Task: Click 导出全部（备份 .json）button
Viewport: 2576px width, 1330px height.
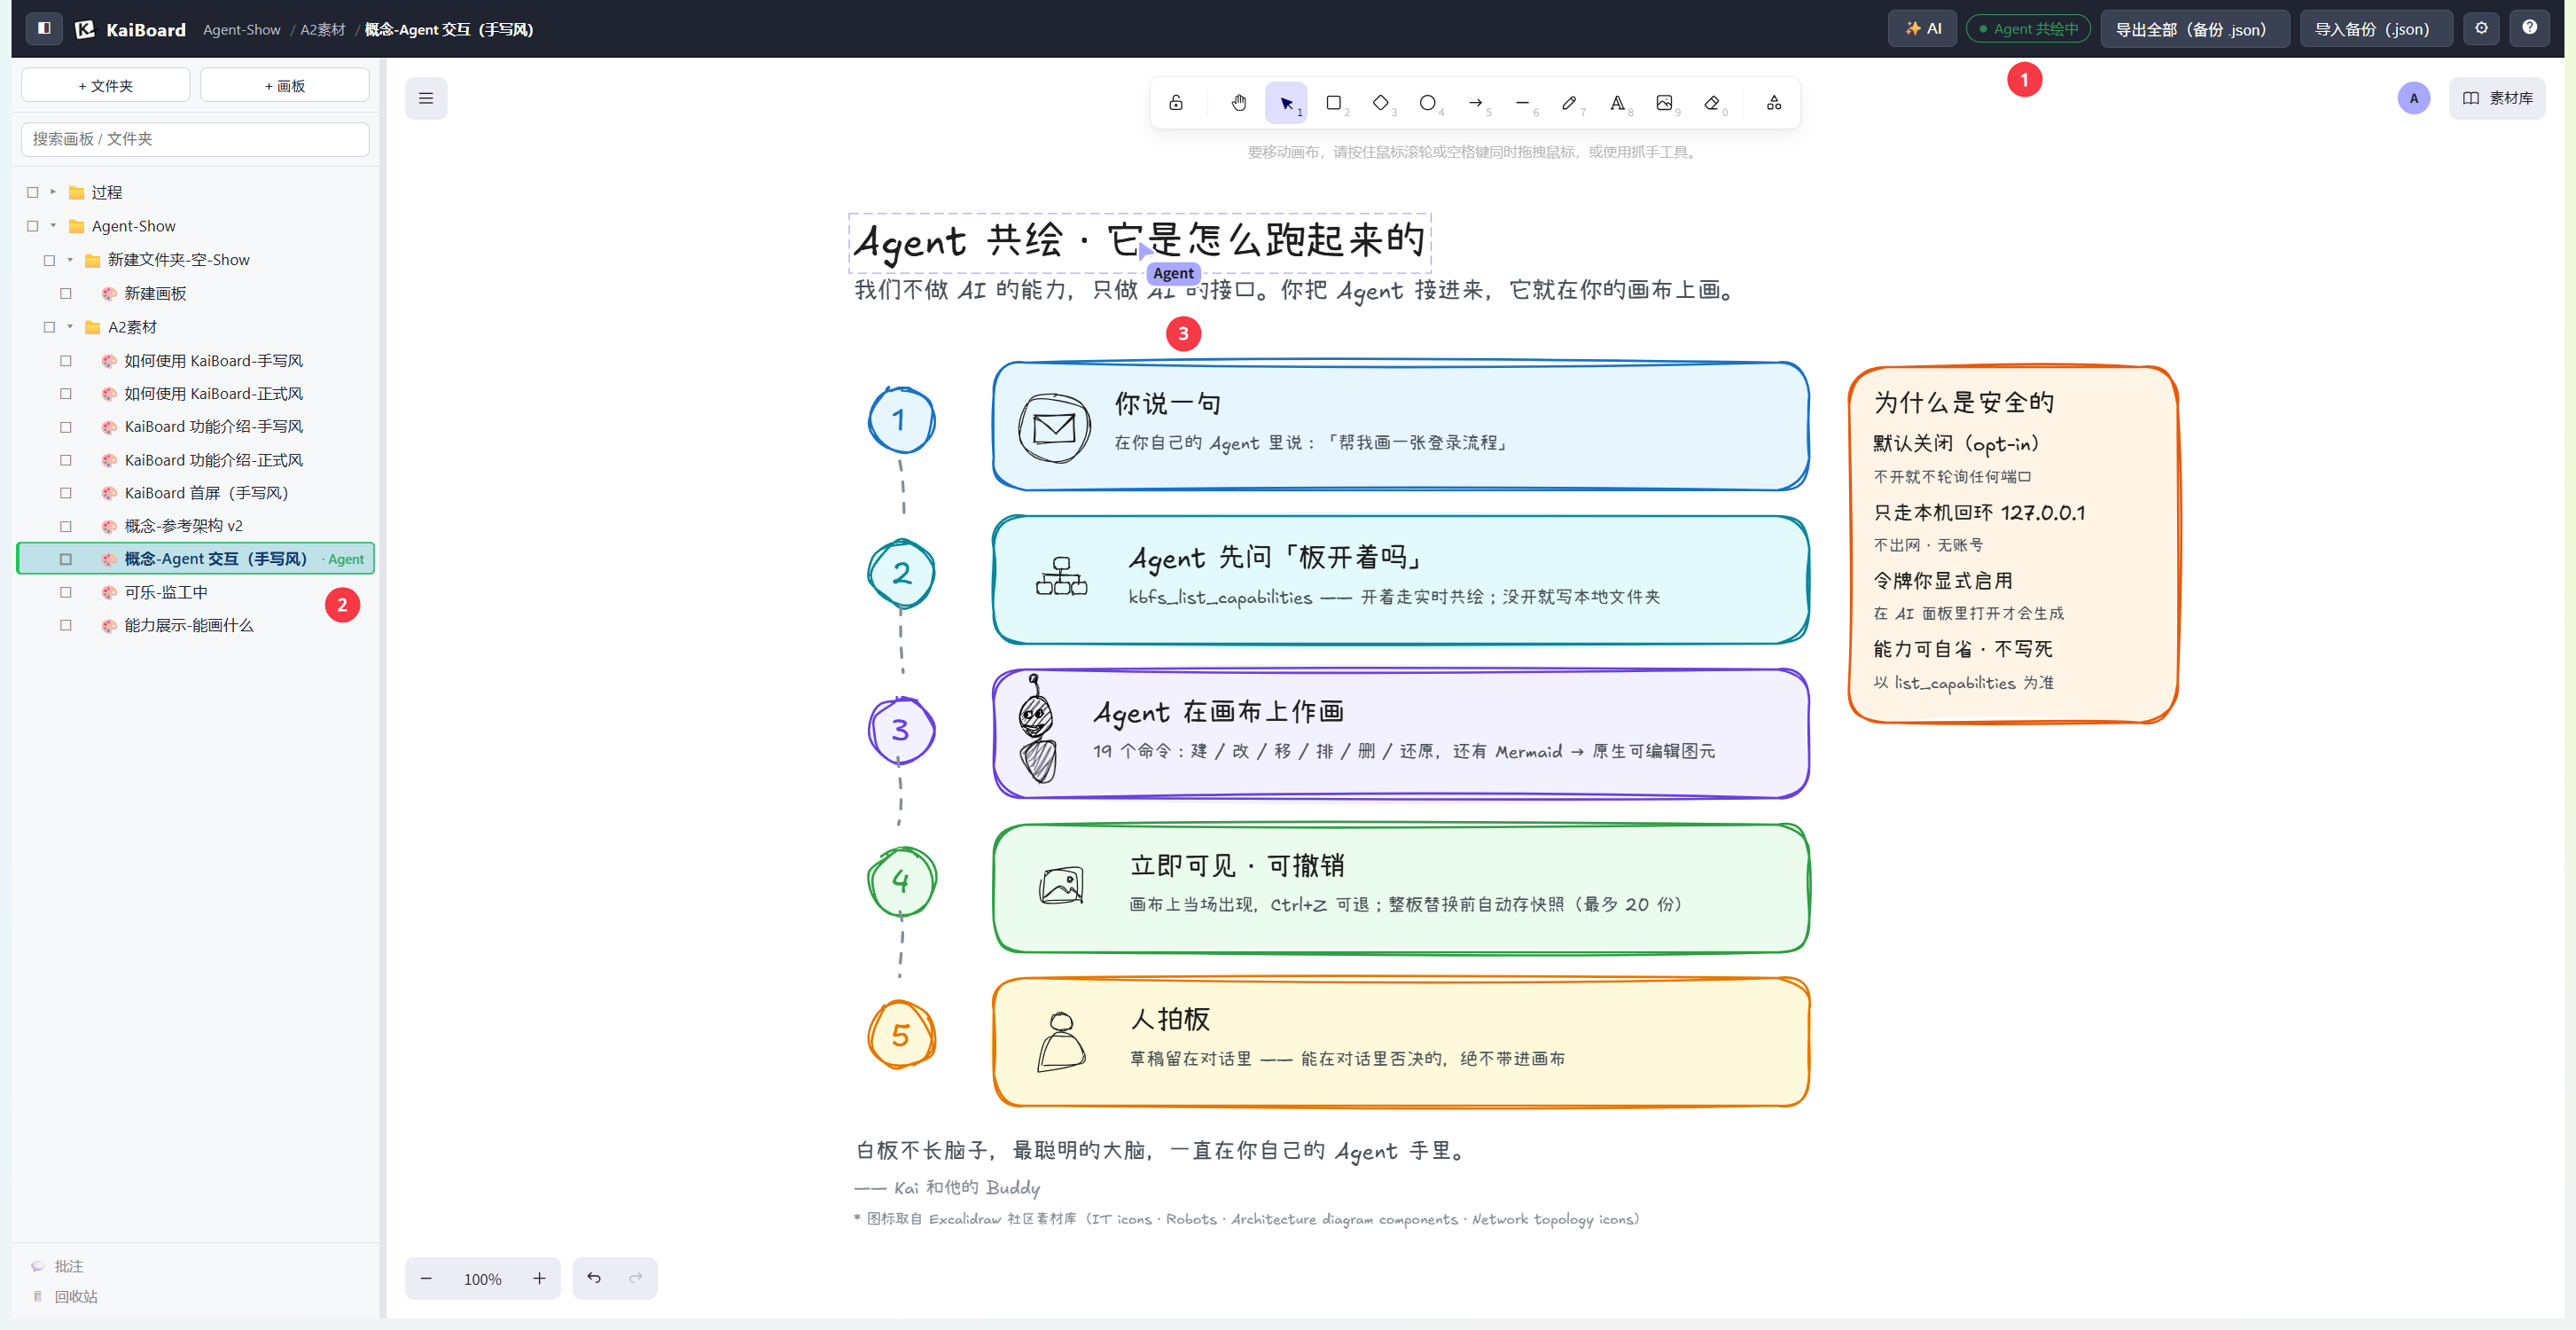Action: tap(2194, 28)
